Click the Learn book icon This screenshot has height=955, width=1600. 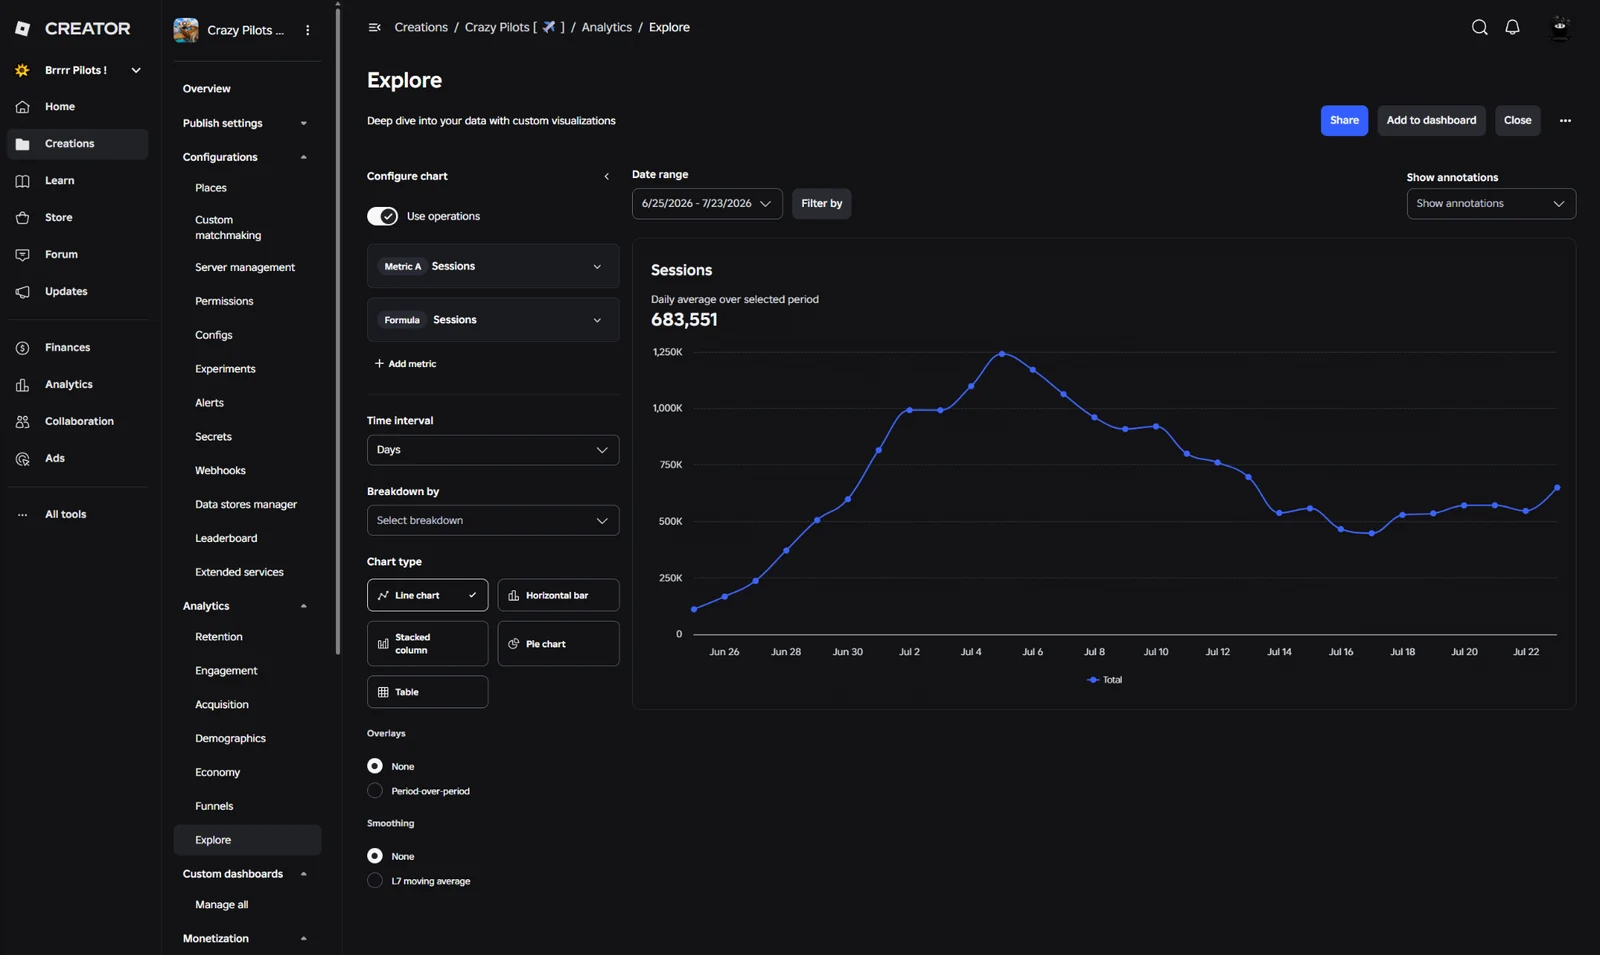pyautogui.click(x=22, y=181)
